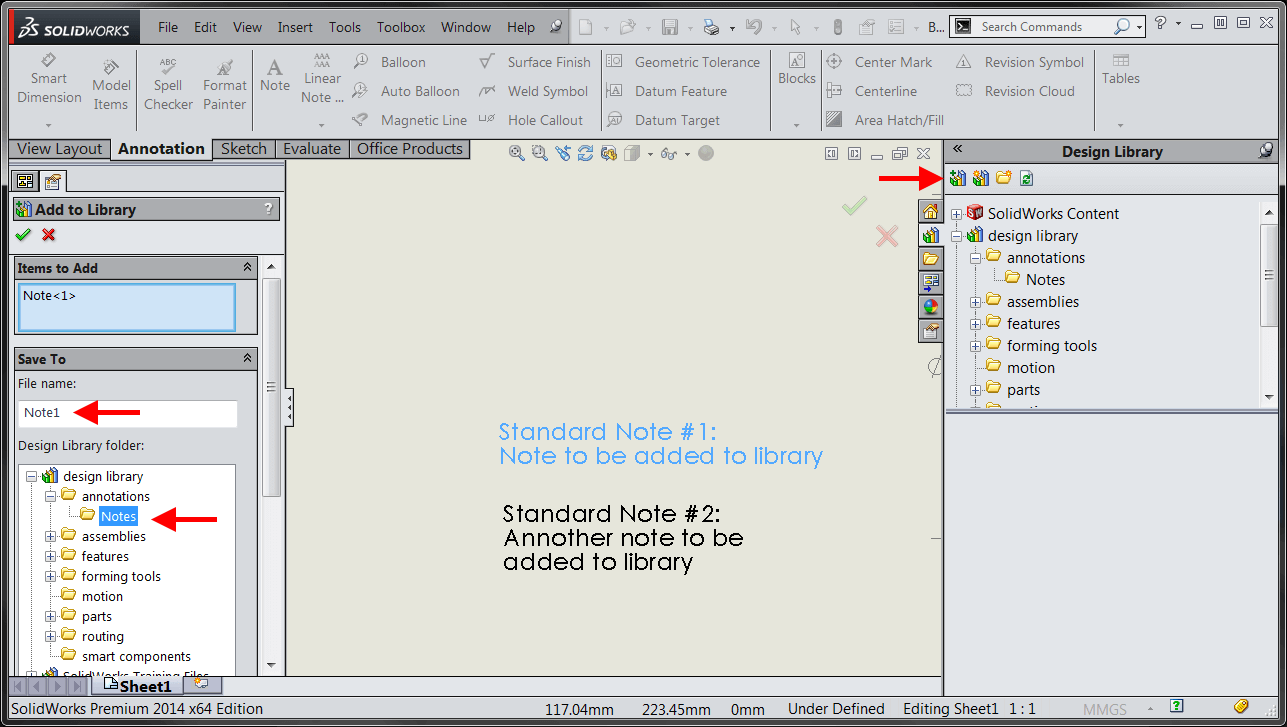1287x727 pixels.
Task: Expand the SolidWorks Content node
Action: (x=957, y=213)
